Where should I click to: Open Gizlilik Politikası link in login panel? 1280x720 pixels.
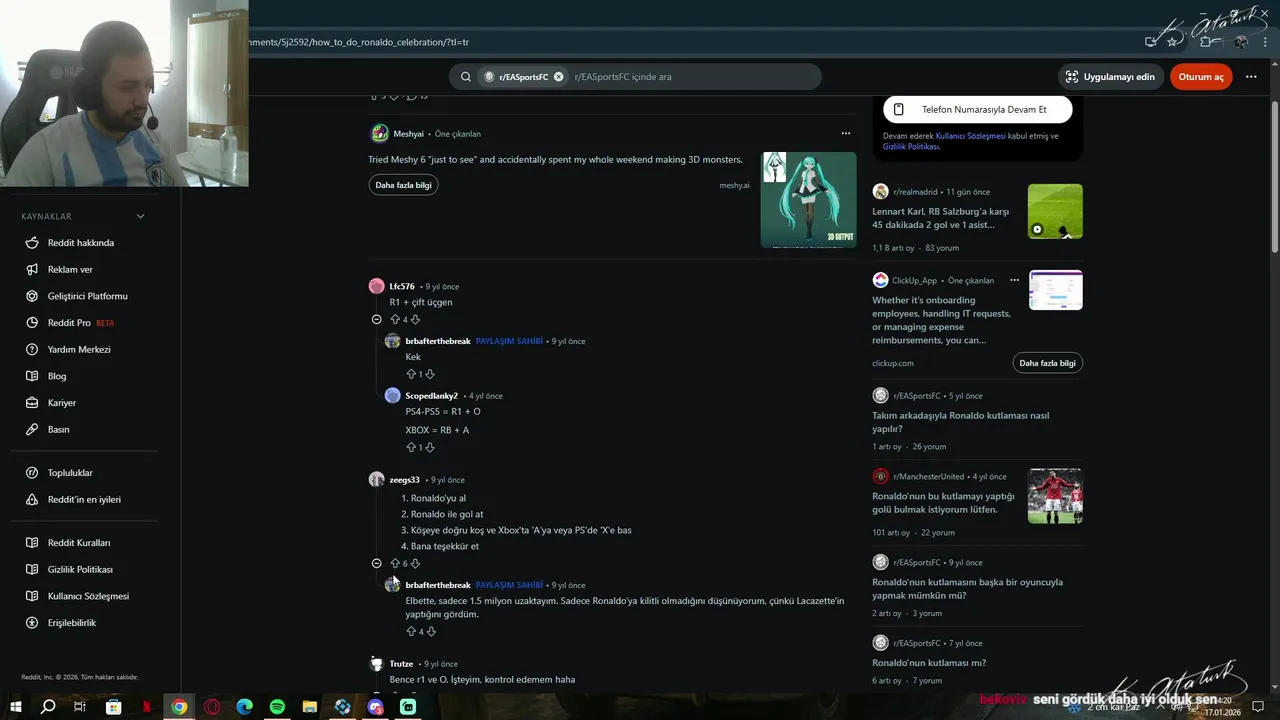tap(910, 146)
